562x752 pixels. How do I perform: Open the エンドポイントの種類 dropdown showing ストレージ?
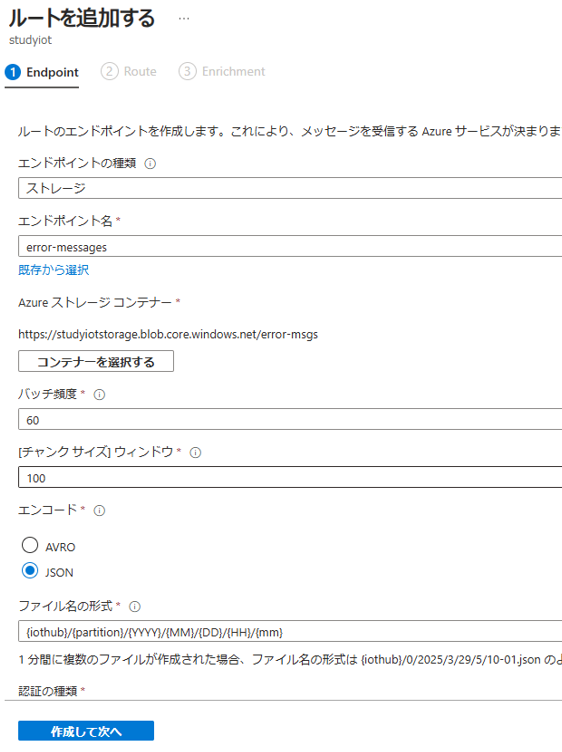point(290,188)
